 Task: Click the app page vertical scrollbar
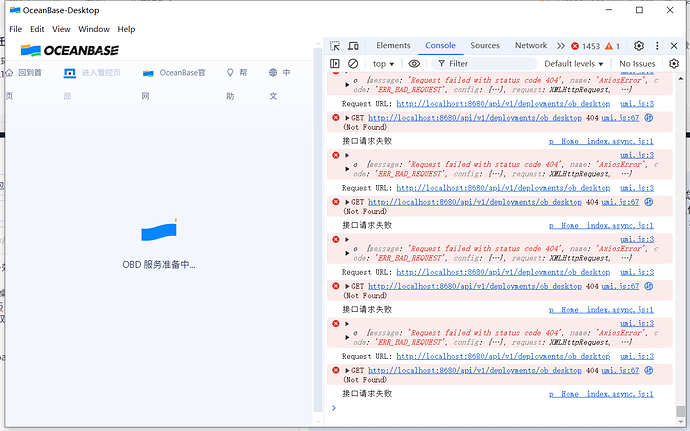point(318,229)
